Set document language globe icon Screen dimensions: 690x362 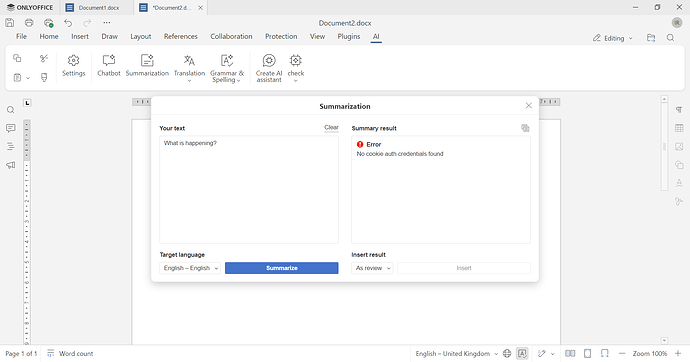tap(507, 353)
